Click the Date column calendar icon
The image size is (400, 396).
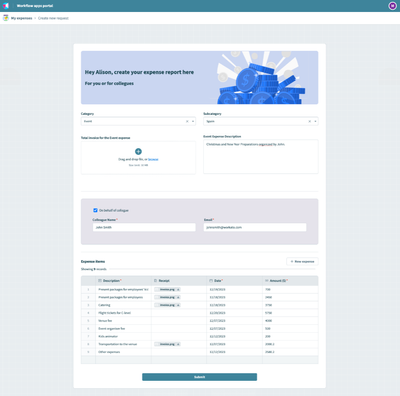[x=211, y=281]
